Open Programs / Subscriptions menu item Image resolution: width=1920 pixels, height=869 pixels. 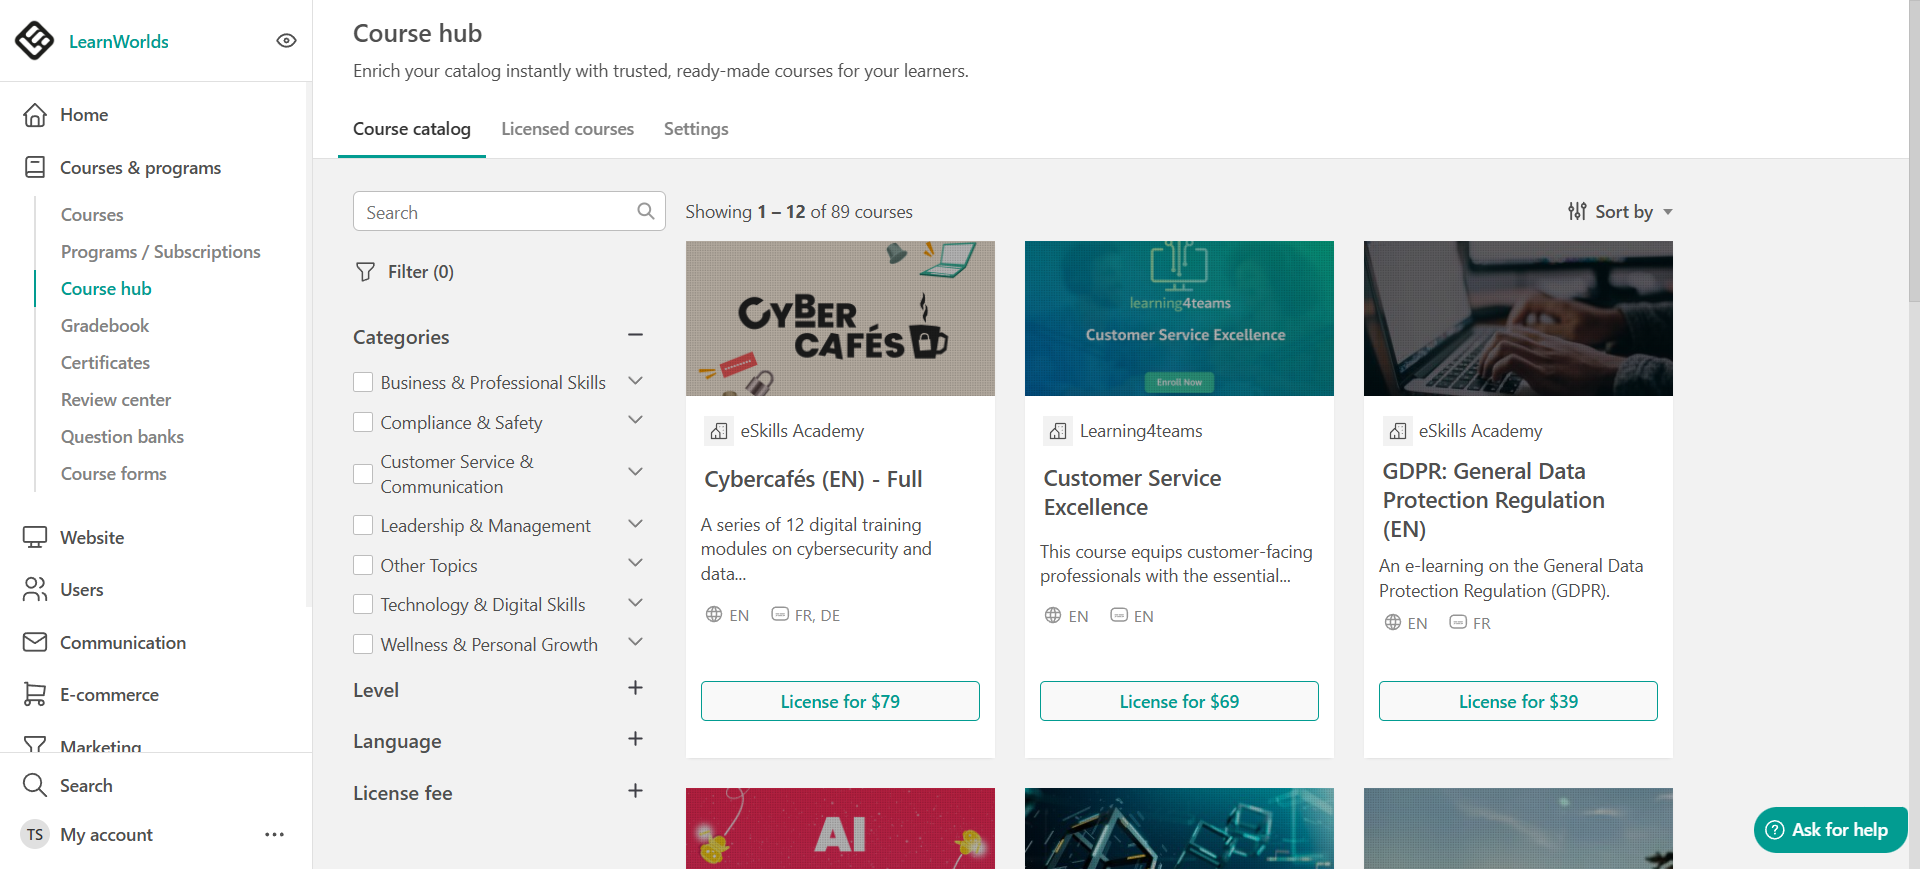point(161,252)
